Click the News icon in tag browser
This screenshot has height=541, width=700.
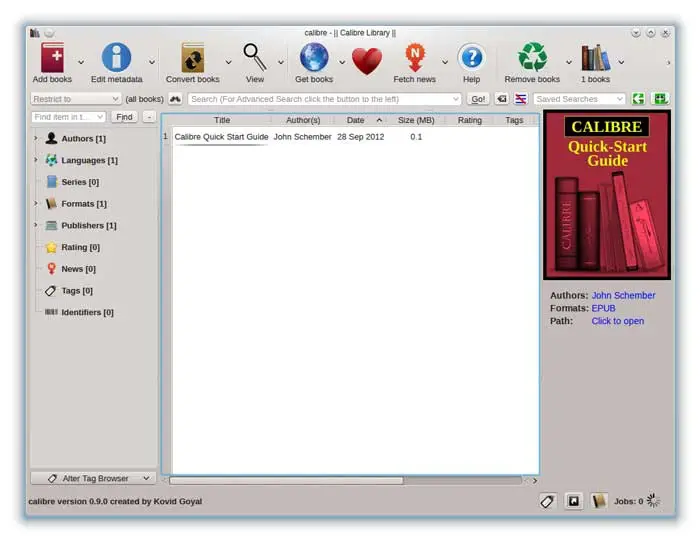click(x=51, y=268)
